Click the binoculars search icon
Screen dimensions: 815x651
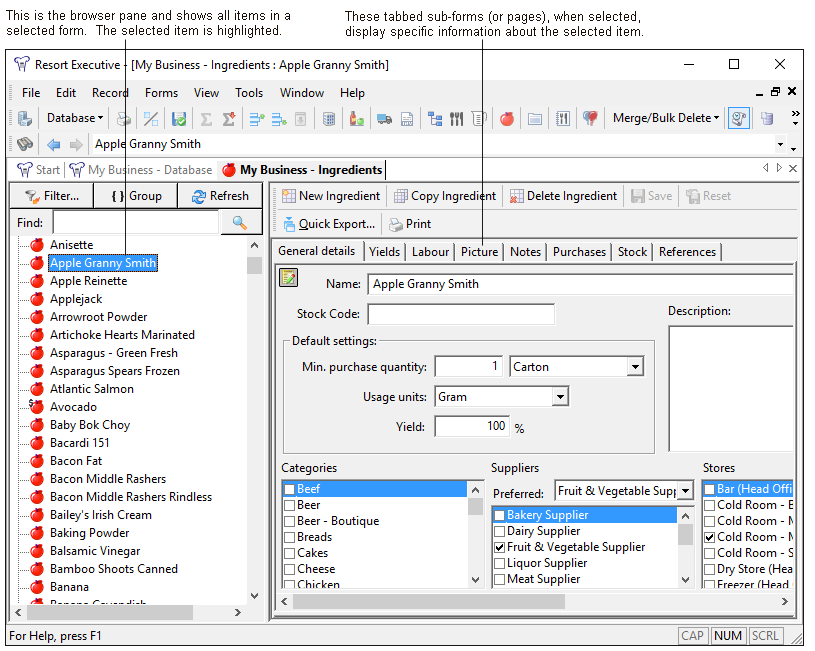25,144
